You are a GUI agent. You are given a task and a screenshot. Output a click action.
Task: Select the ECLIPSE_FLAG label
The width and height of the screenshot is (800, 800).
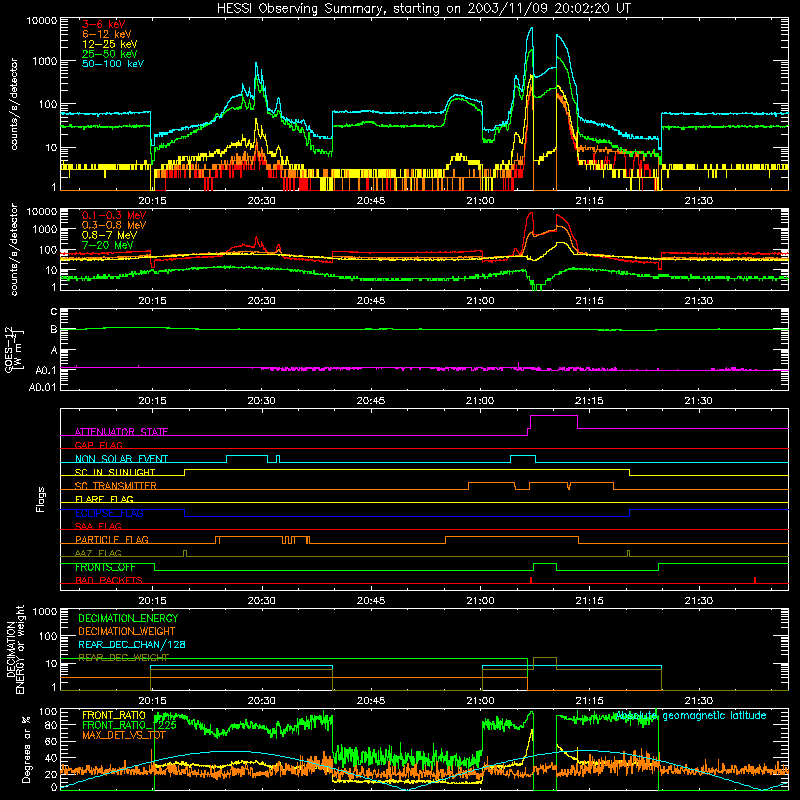coord(109,513)
